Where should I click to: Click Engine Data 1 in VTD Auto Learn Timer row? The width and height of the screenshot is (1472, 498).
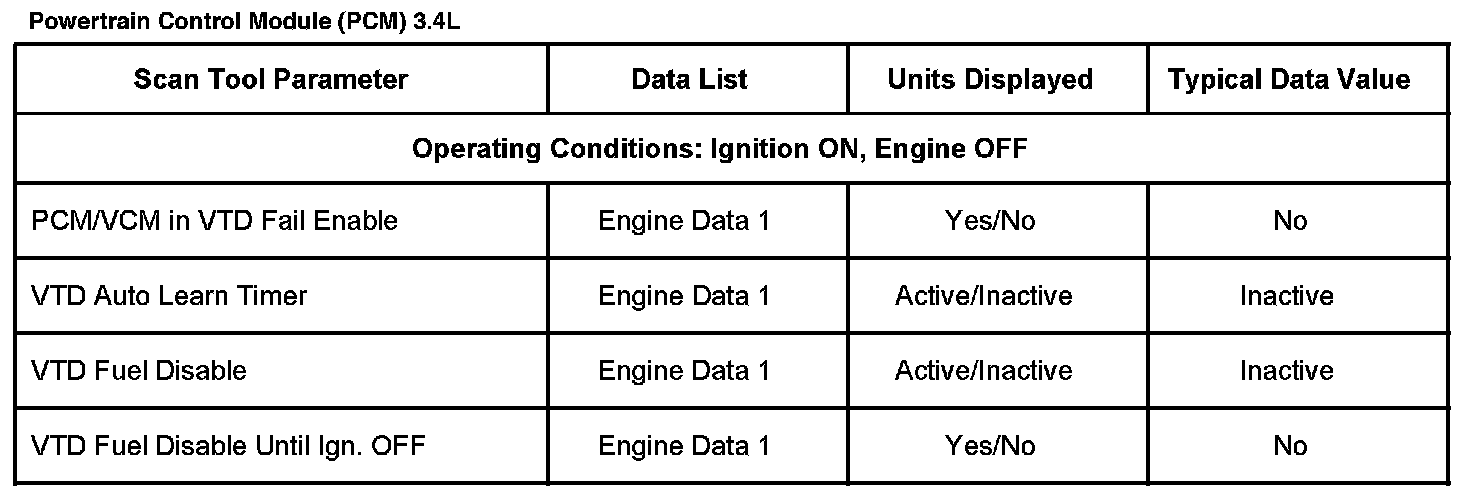684,296
